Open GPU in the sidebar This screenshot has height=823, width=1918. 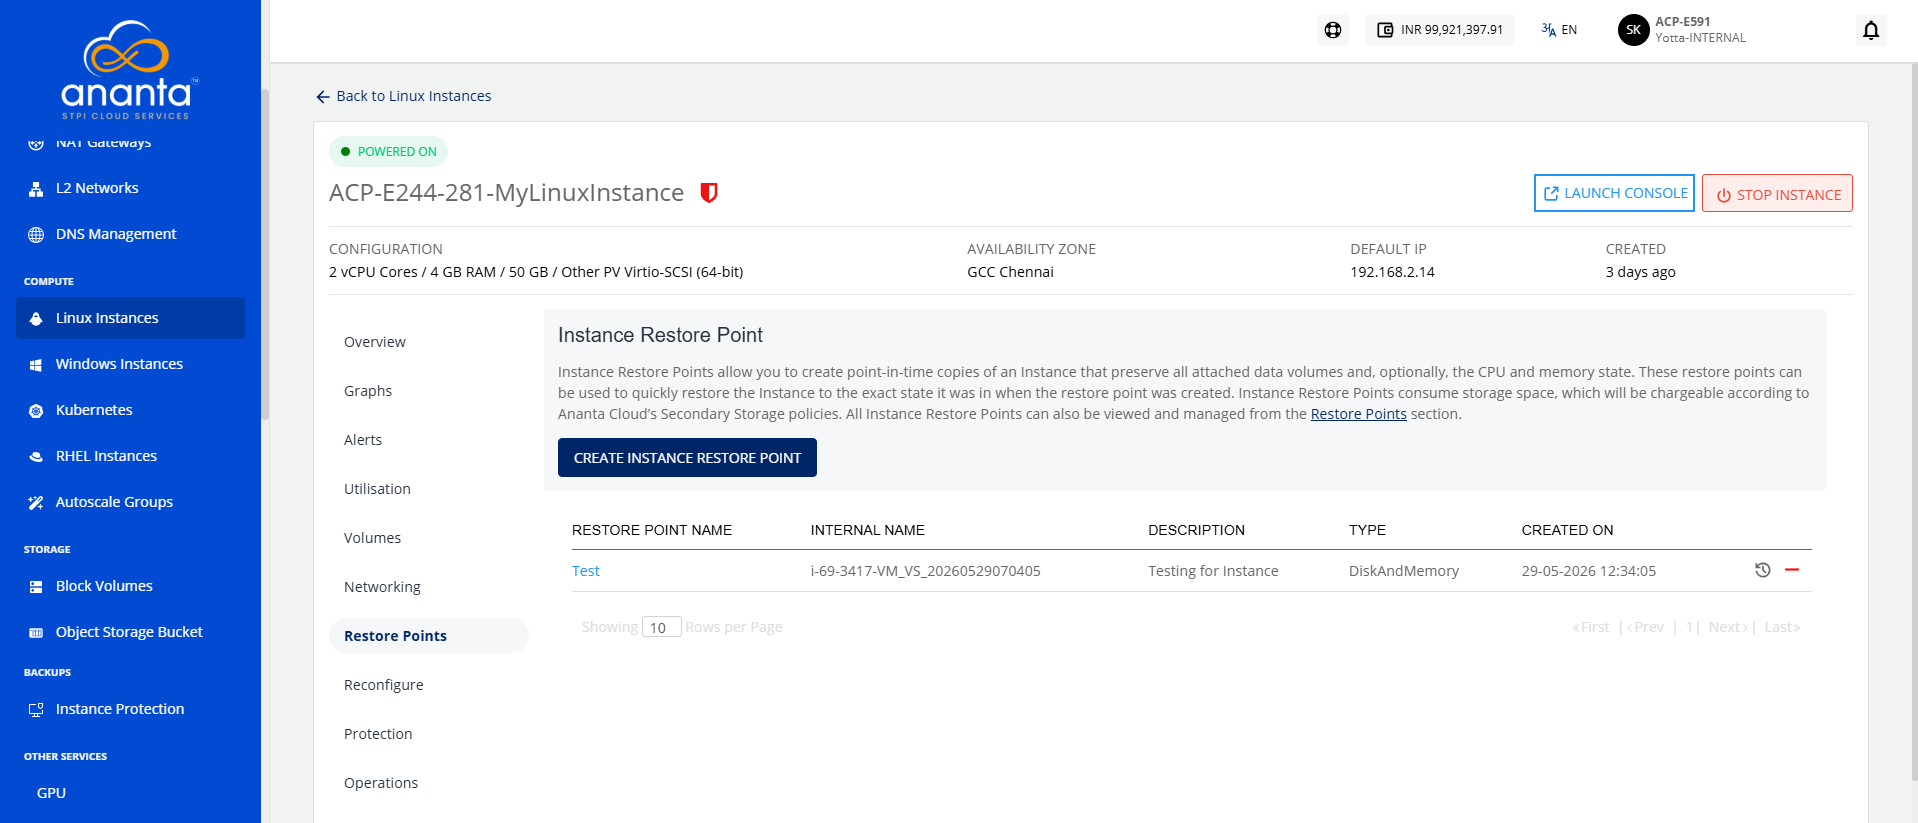pyautogui.click(x=51, y=793)
